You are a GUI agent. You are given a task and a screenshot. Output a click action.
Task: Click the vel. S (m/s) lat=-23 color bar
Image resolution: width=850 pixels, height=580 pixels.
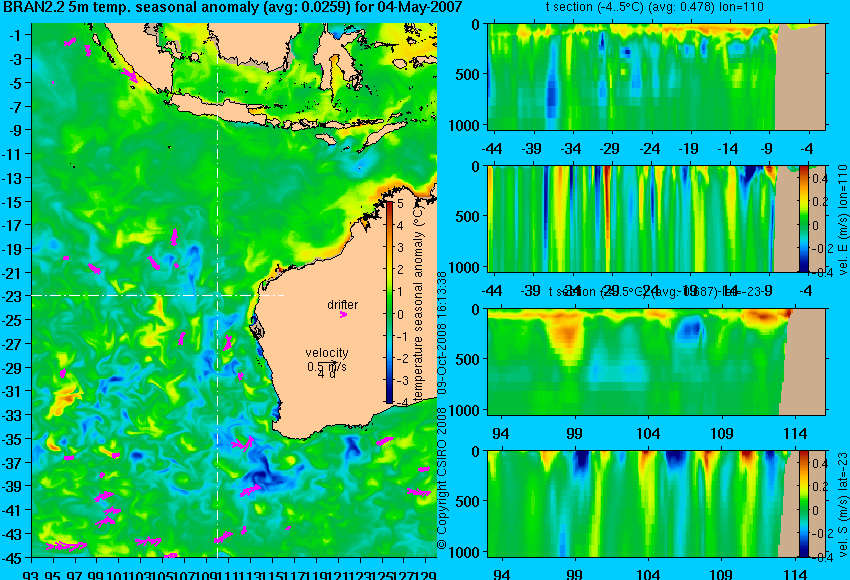coord(803,504)
